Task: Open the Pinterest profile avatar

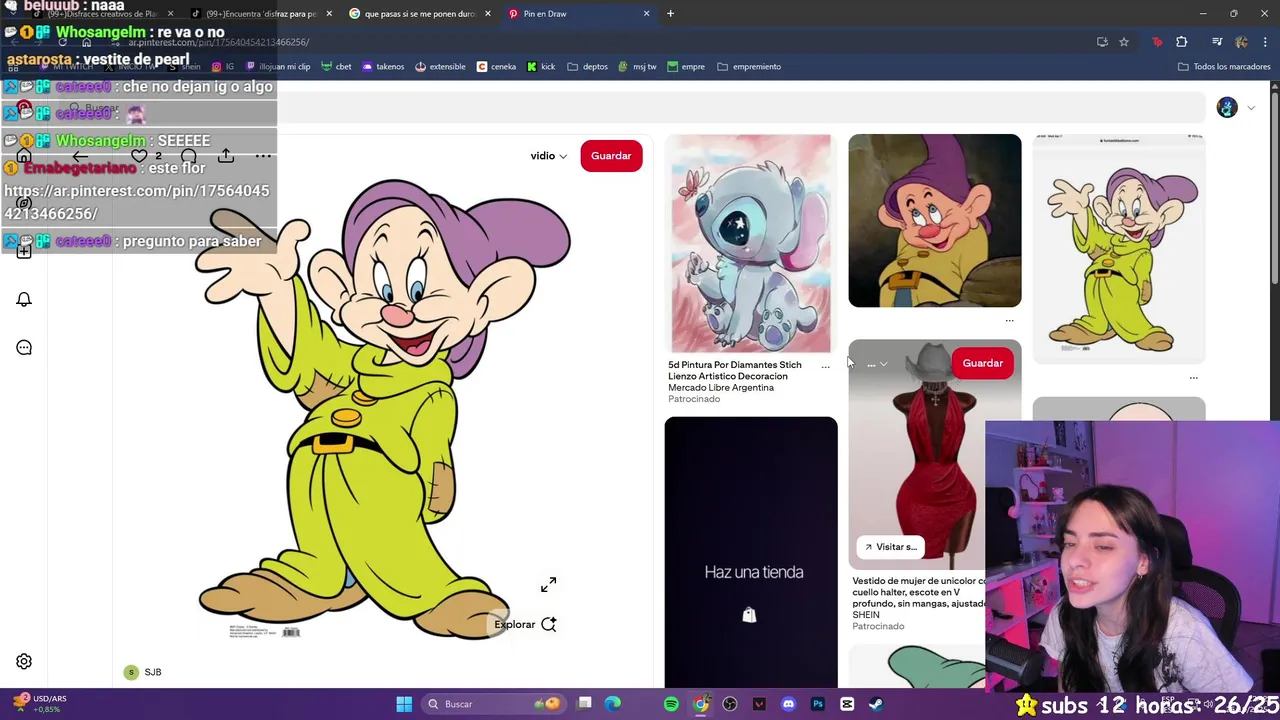Action: (x=1227, y=107)
